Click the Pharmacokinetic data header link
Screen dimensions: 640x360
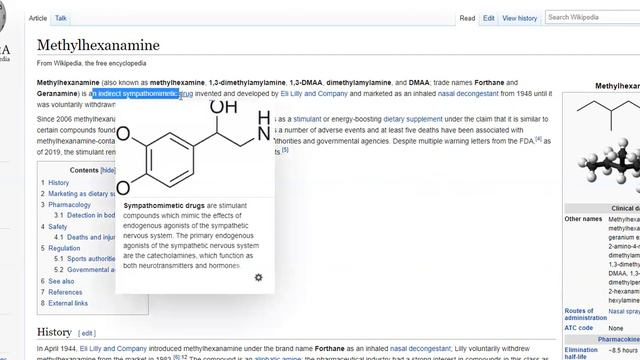(619, 340)
